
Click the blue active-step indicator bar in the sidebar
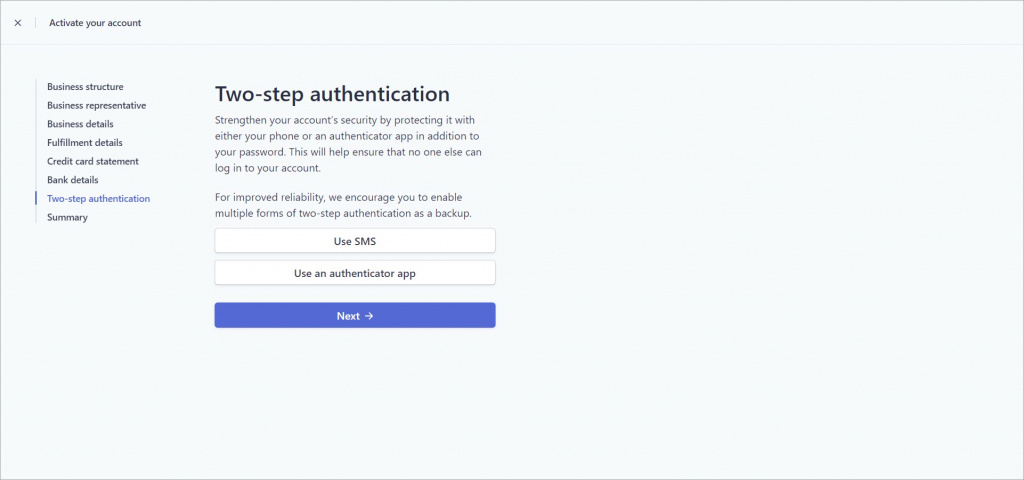click(36, 199)
